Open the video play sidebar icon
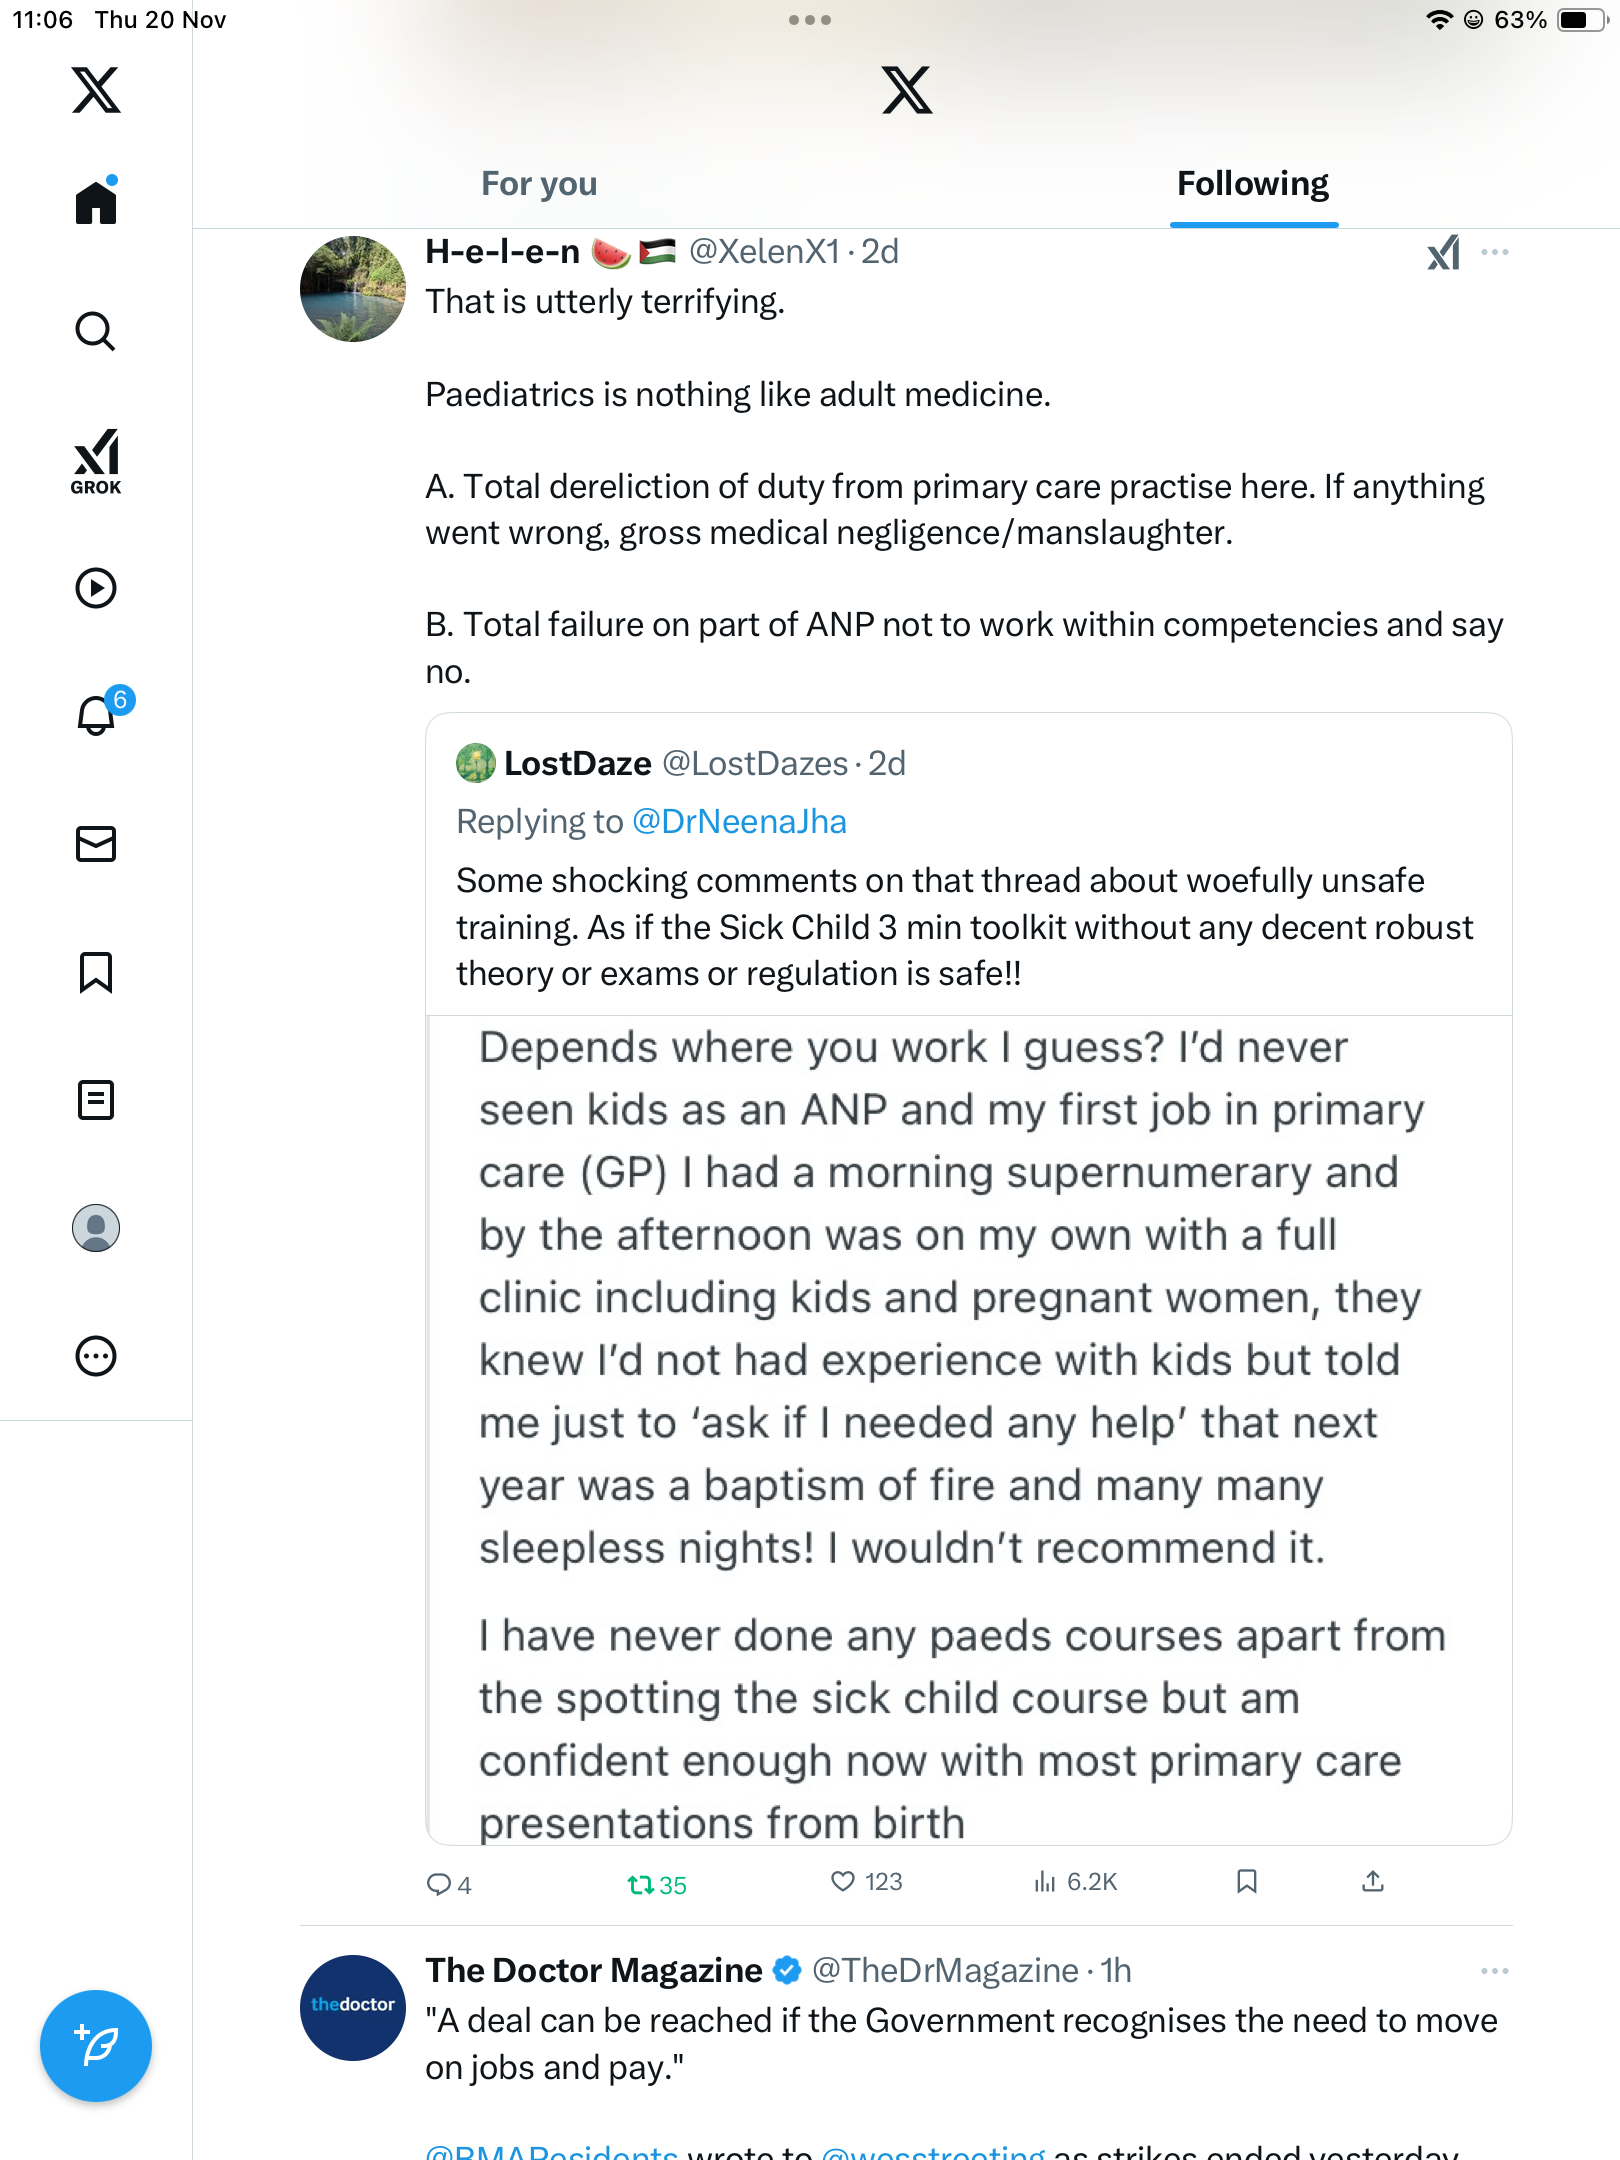The image size is (1620, 2160). pyautogui.click(x=96, y=588)
